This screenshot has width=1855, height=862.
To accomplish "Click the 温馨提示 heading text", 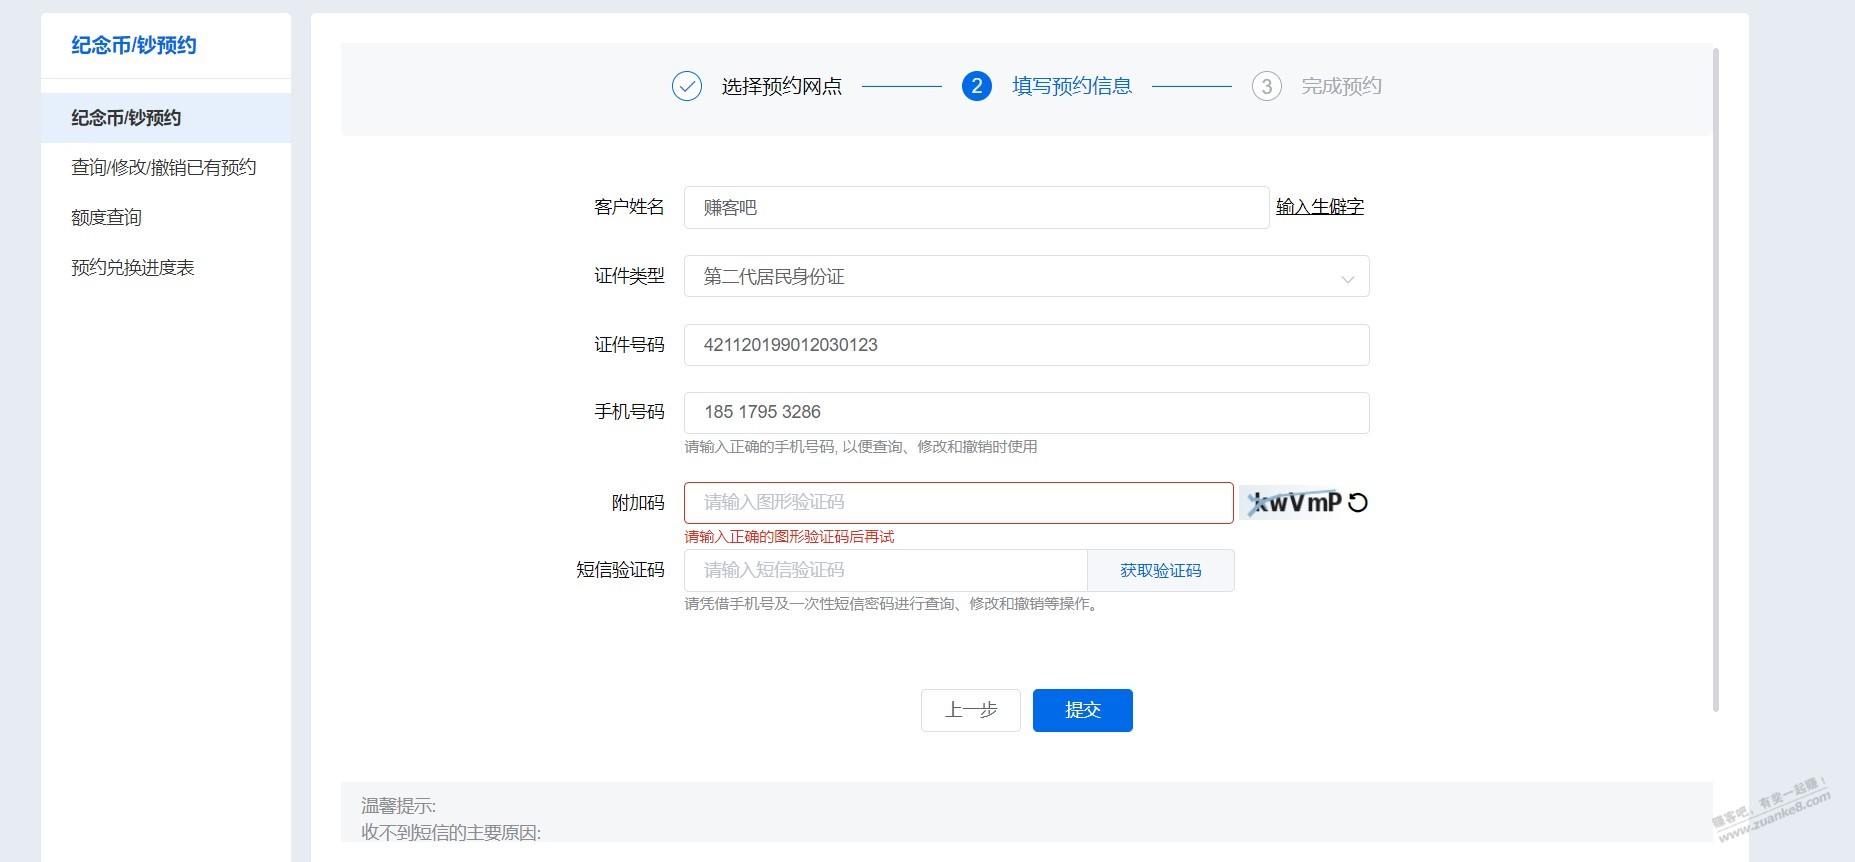I will 398,806.
